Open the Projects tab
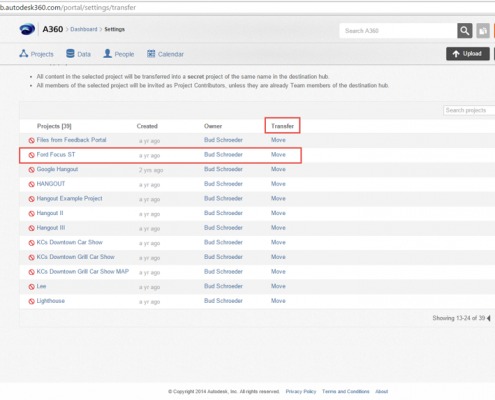This screenshot has width=495, height=400. [36, 54]
